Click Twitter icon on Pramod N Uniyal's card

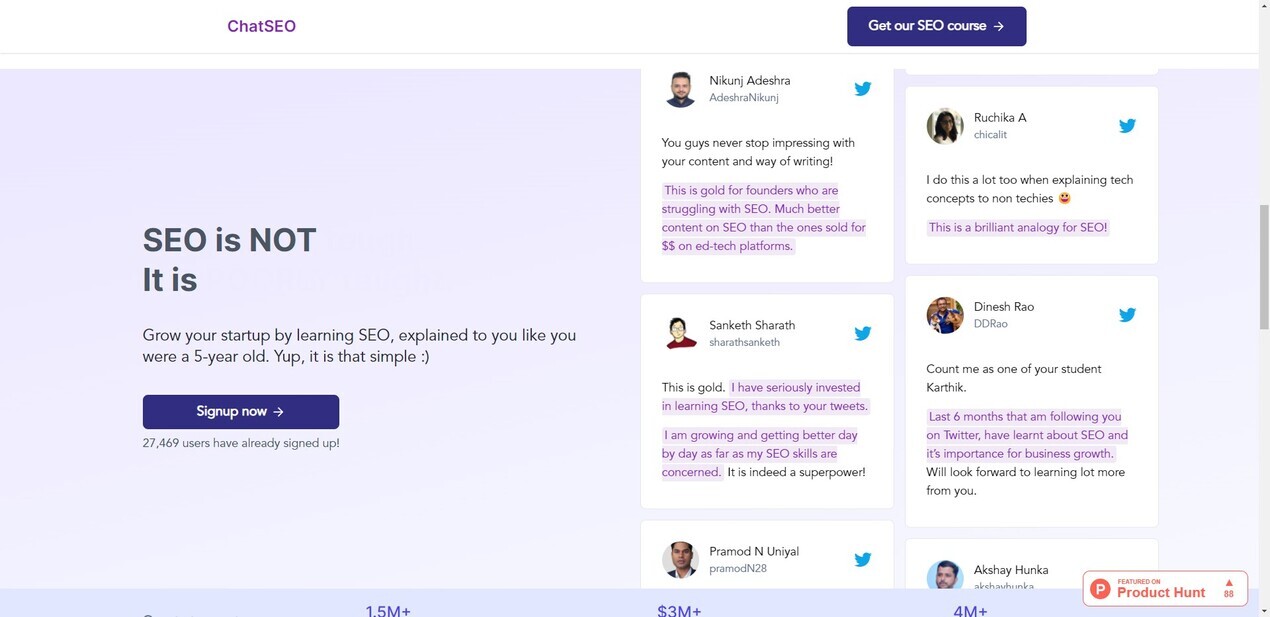point(862,560)
